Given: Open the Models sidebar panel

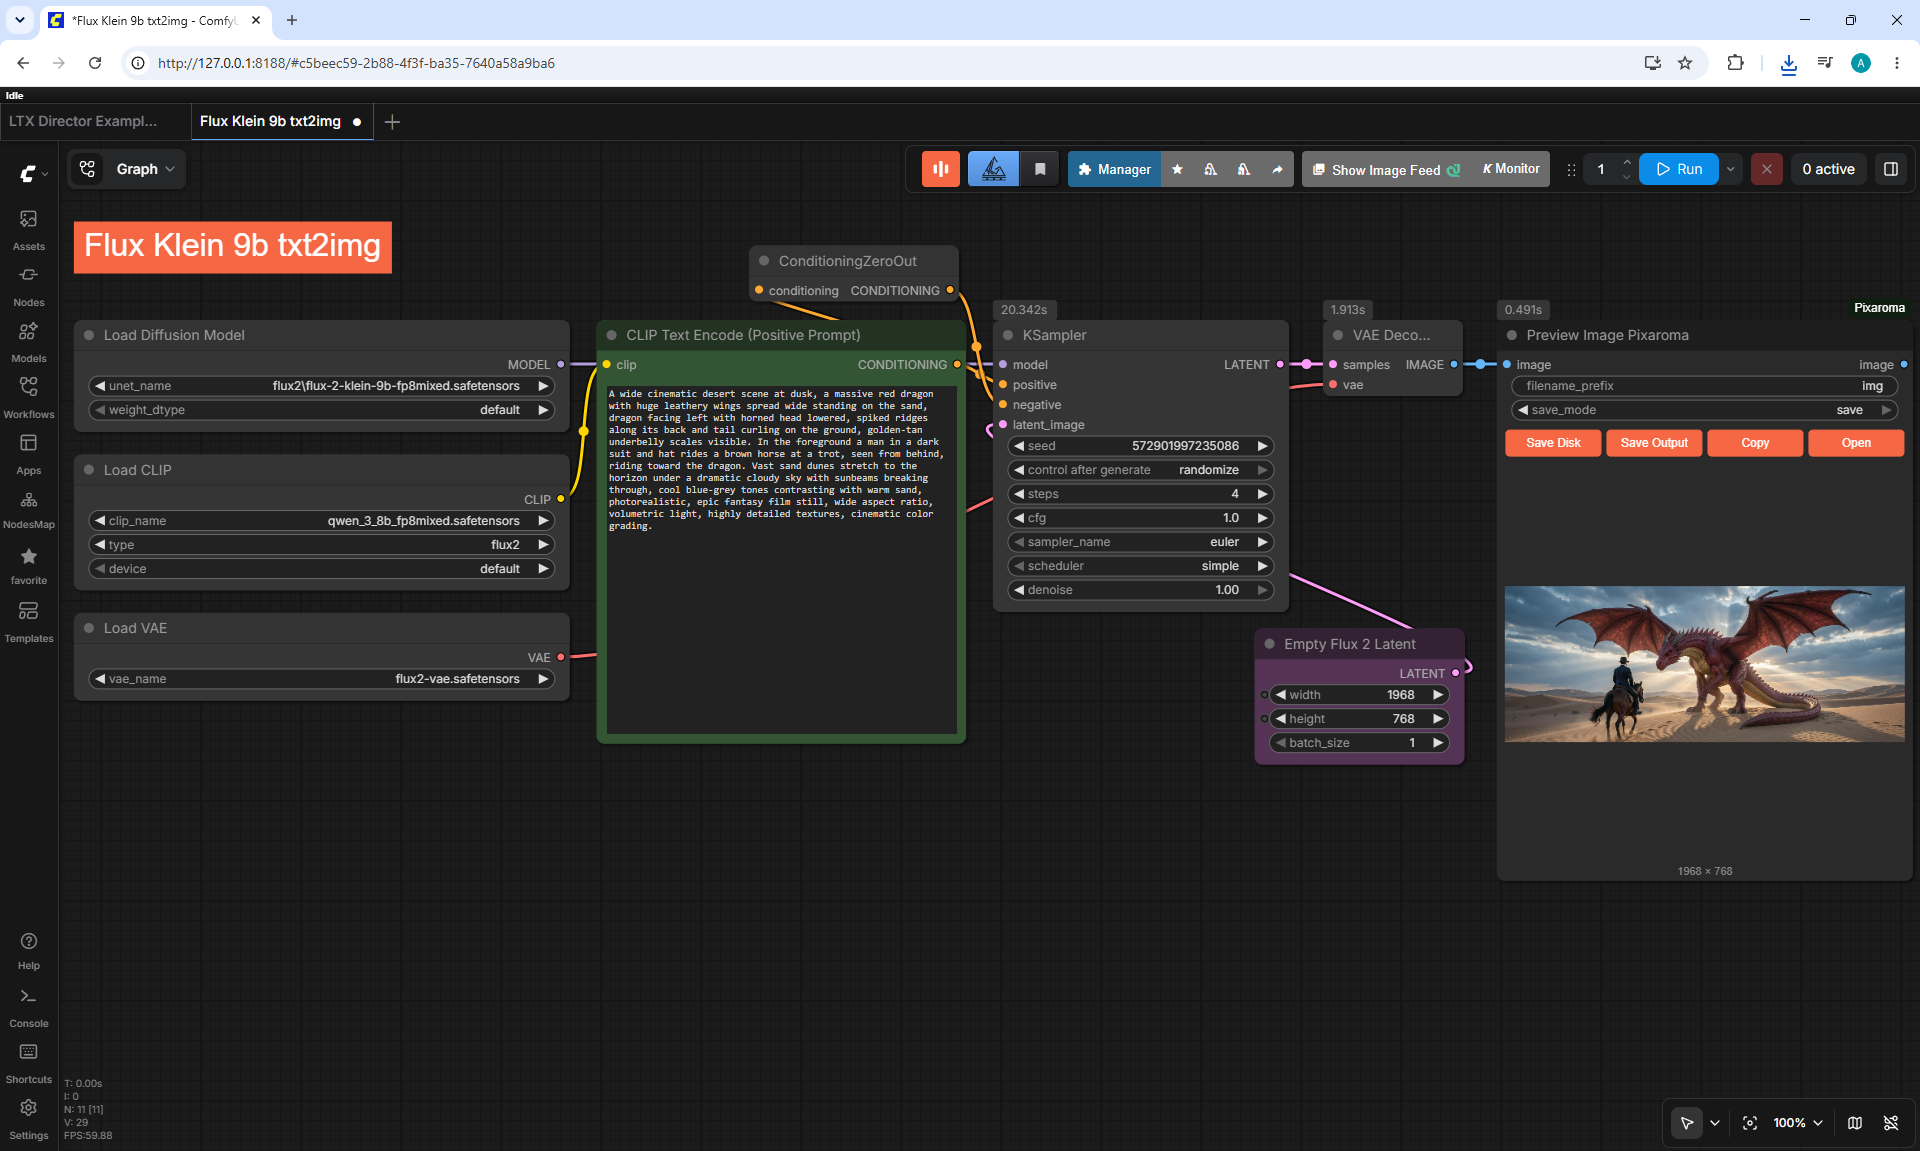Looking at the screenshot, I should click(x=28, y=341).
